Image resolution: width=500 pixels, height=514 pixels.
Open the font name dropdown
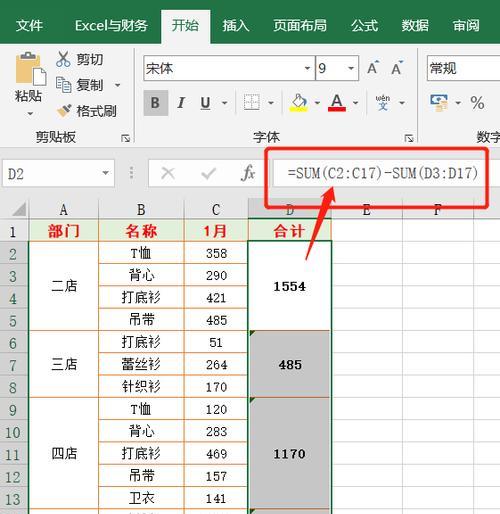307,68
